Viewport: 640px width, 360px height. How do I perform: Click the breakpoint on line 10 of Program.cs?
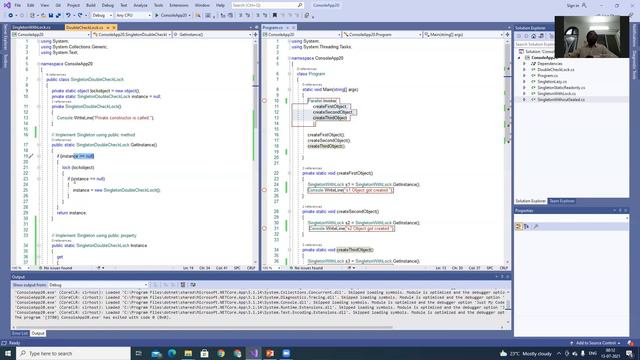(264, 100)
